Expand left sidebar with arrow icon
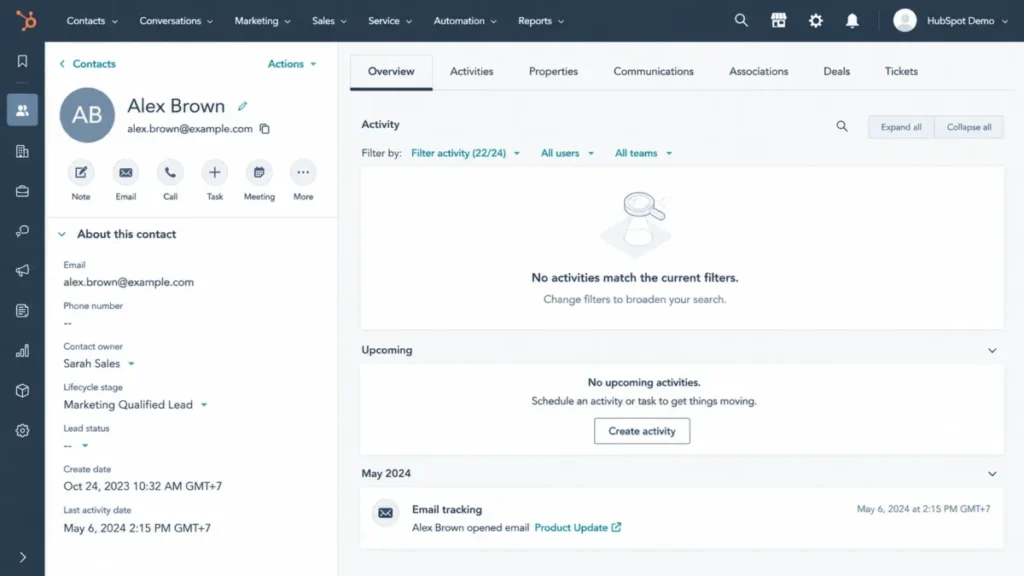This screenshot has width=1024, height=576. 22,557
